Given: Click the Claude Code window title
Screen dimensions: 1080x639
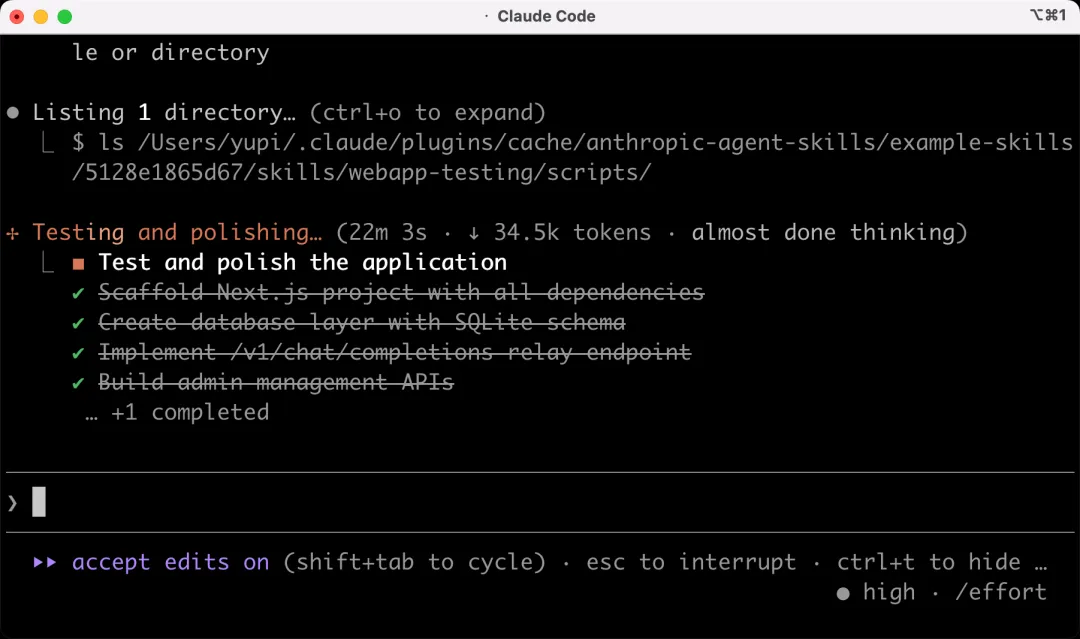Looking at the screenshot, I should [546, 16].
